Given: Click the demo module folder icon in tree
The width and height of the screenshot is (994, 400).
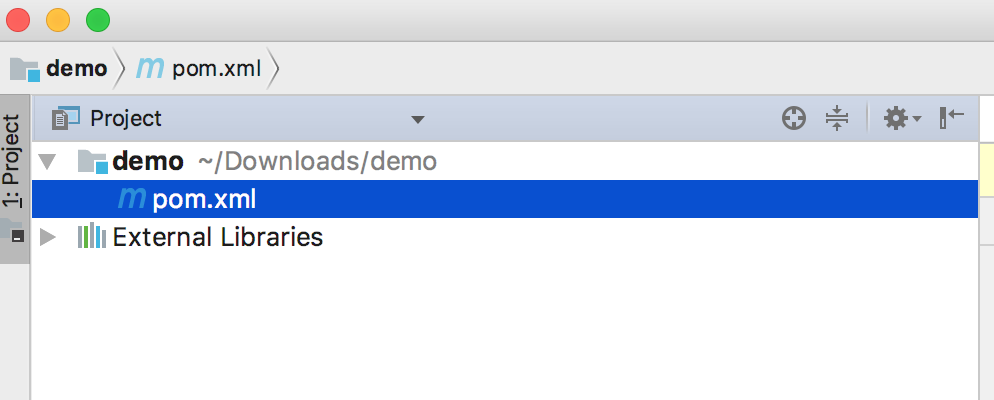Looking at the screenshot, I should [92, 161].
